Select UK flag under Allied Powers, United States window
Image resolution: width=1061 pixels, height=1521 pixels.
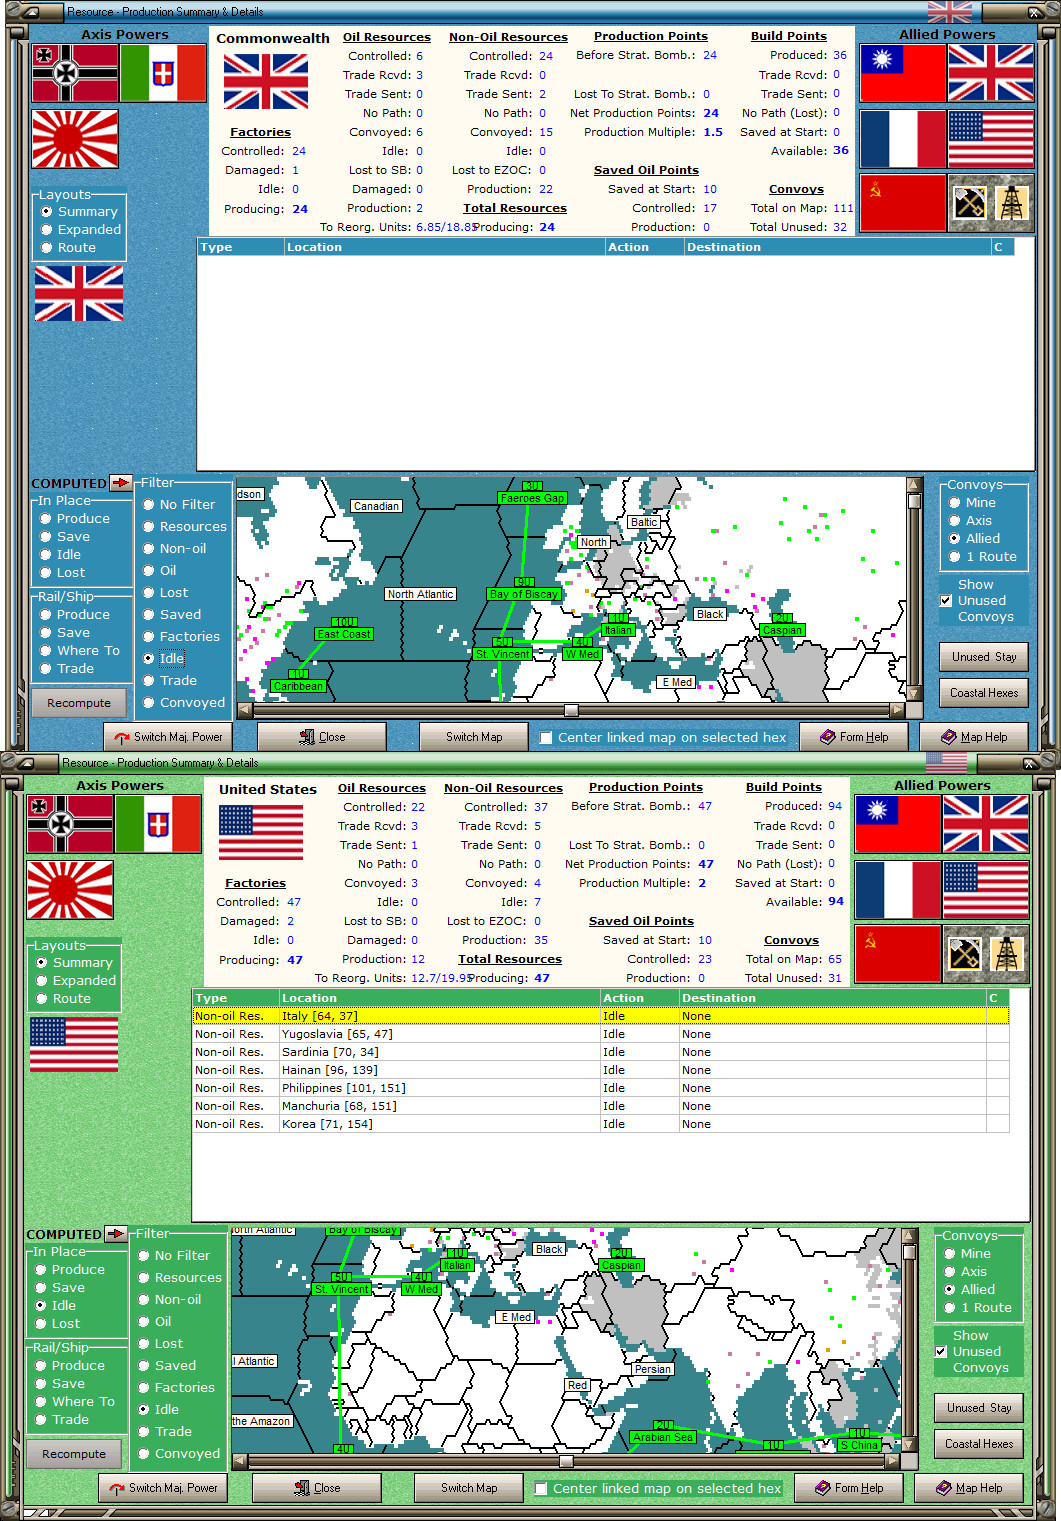click(985, 824)
